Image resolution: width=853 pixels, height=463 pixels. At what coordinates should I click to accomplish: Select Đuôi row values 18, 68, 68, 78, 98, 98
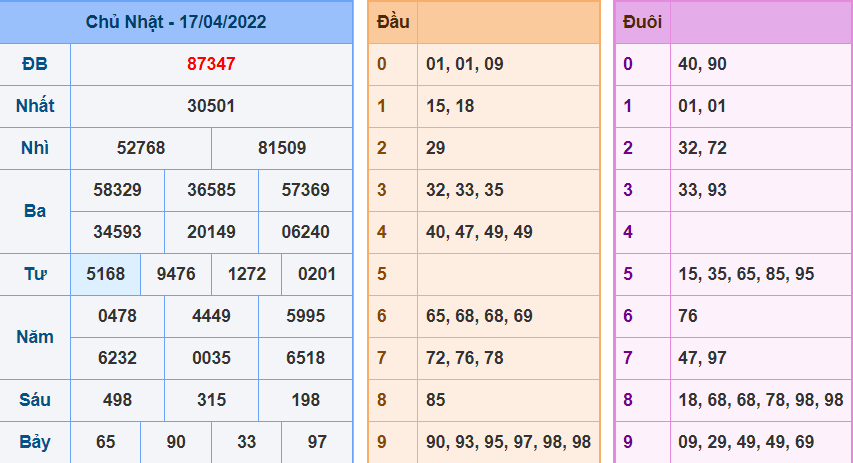coord(761,400)
